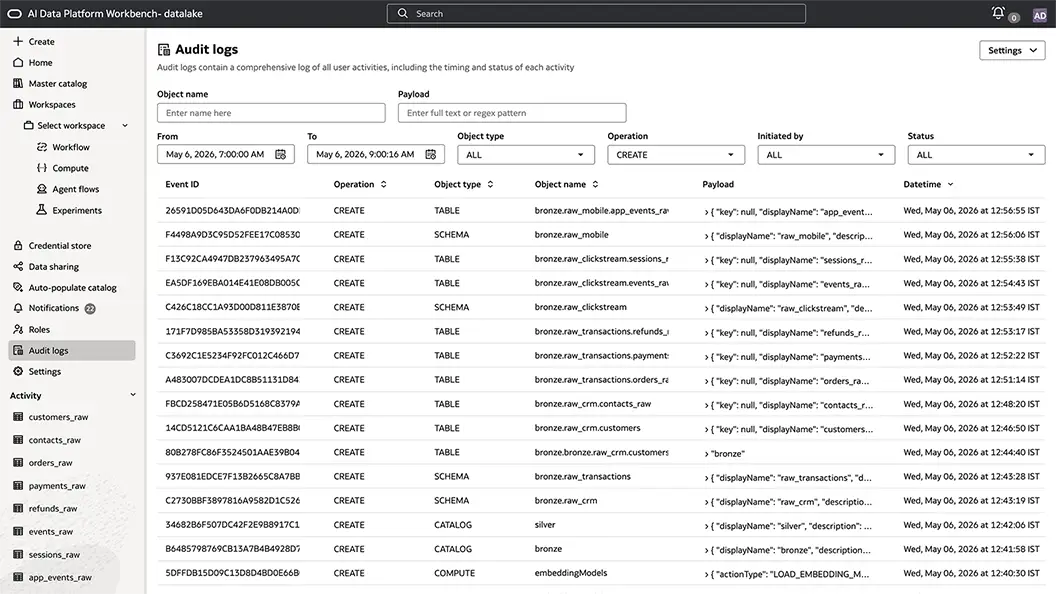Click the Master catalog book icon

coord(18,84)
